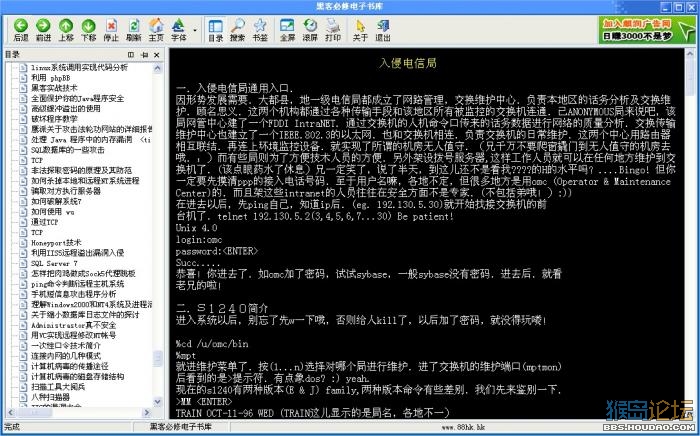Switch to full screen with 全屏 icon

[x=288, y=30]
